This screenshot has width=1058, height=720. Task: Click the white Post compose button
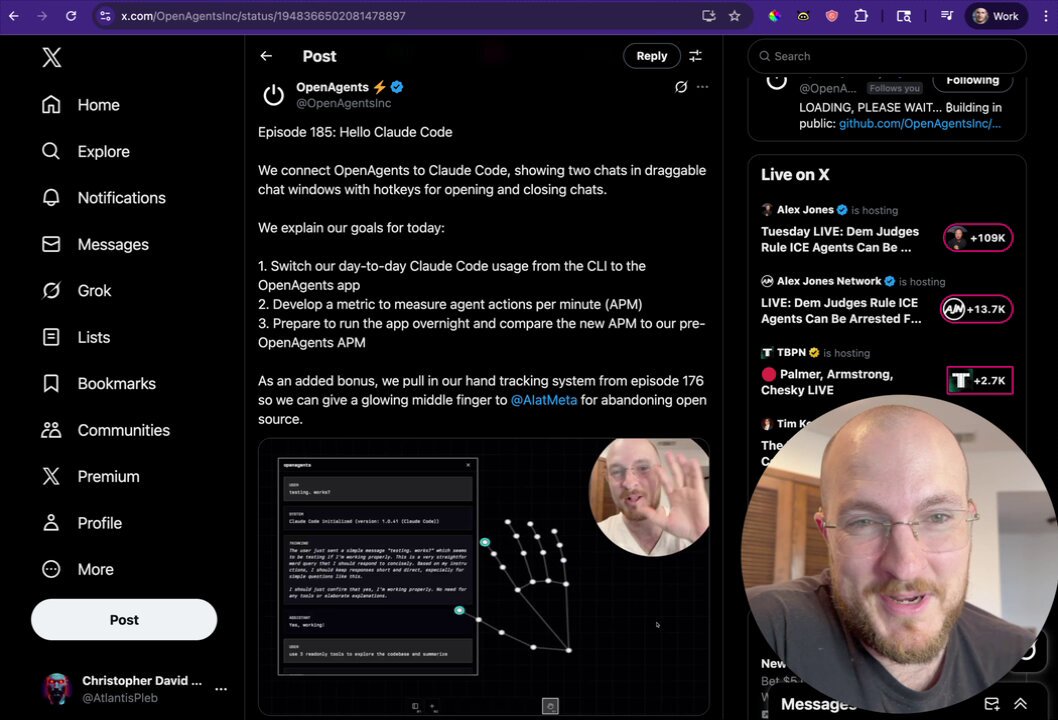coord(124,619)
